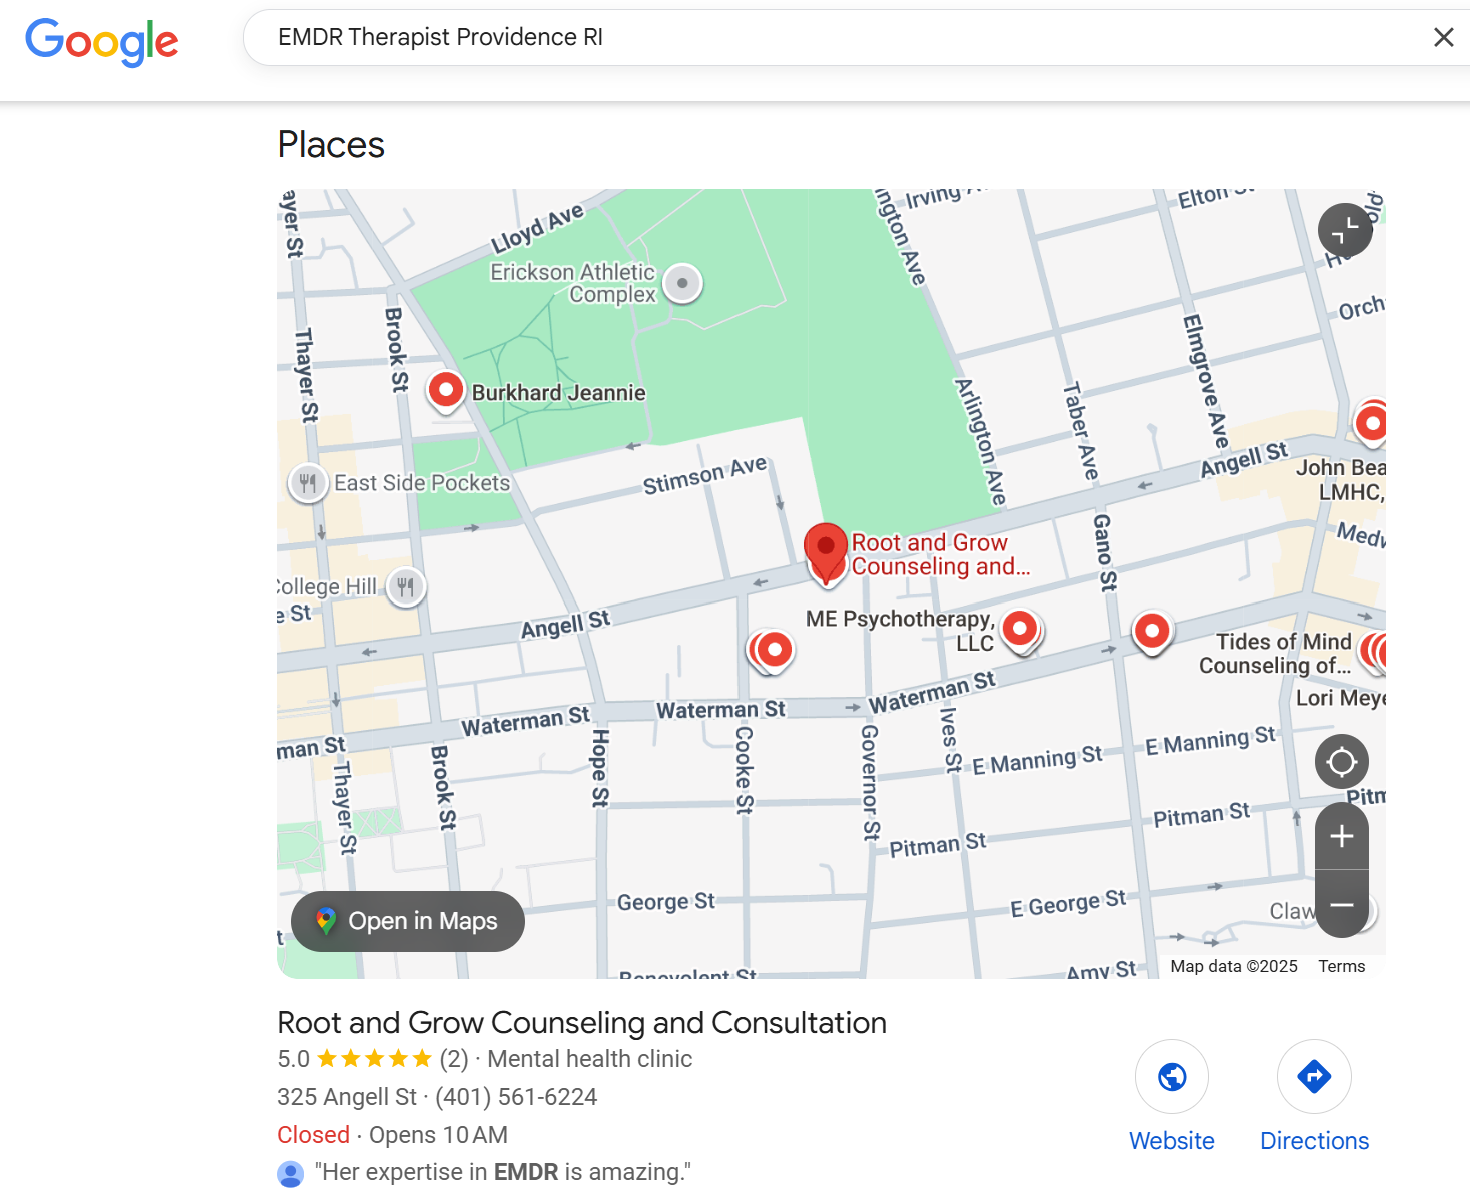Open the map in Google Maps
The width and height of the screenshot is (1470, 1202).
click(408, 921)
